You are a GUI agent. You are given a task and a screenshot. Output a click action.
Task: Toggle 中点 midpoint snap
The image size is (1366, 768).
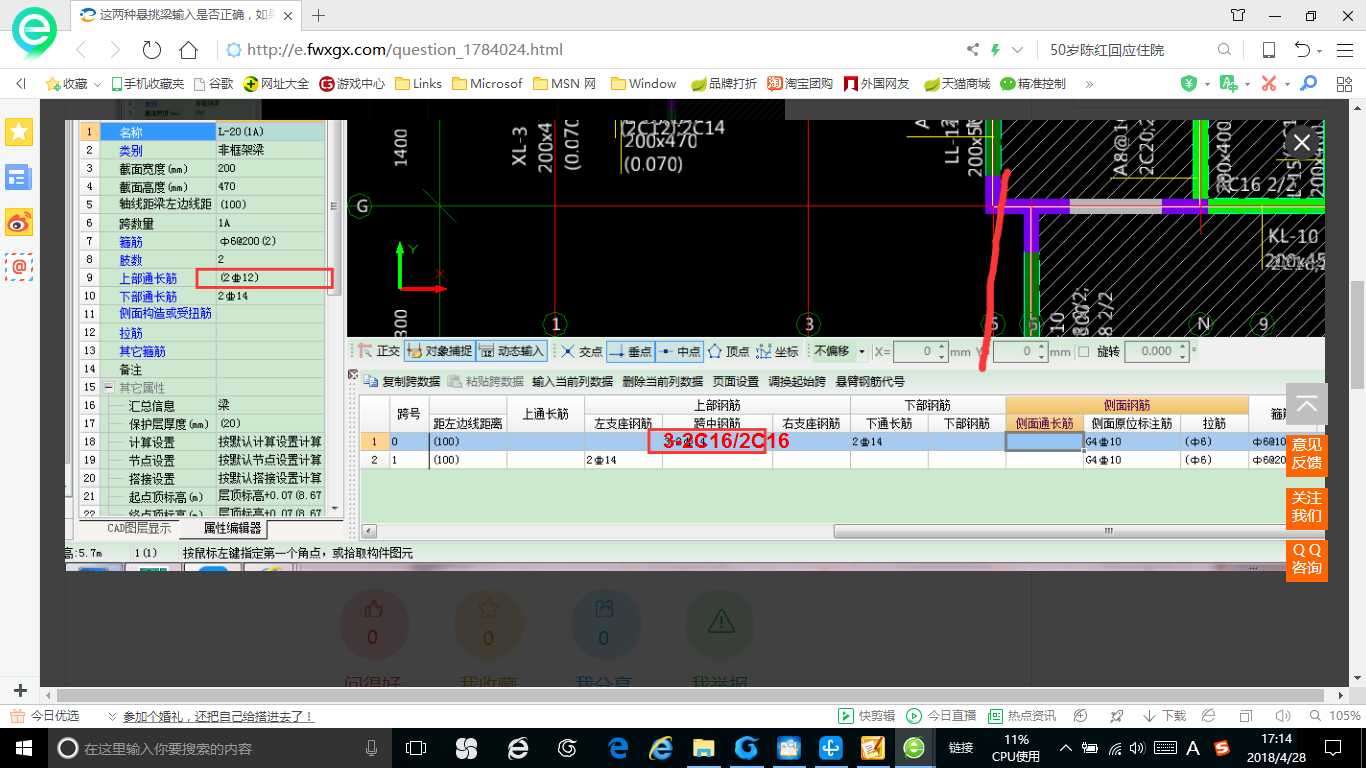tap(680, 351)
